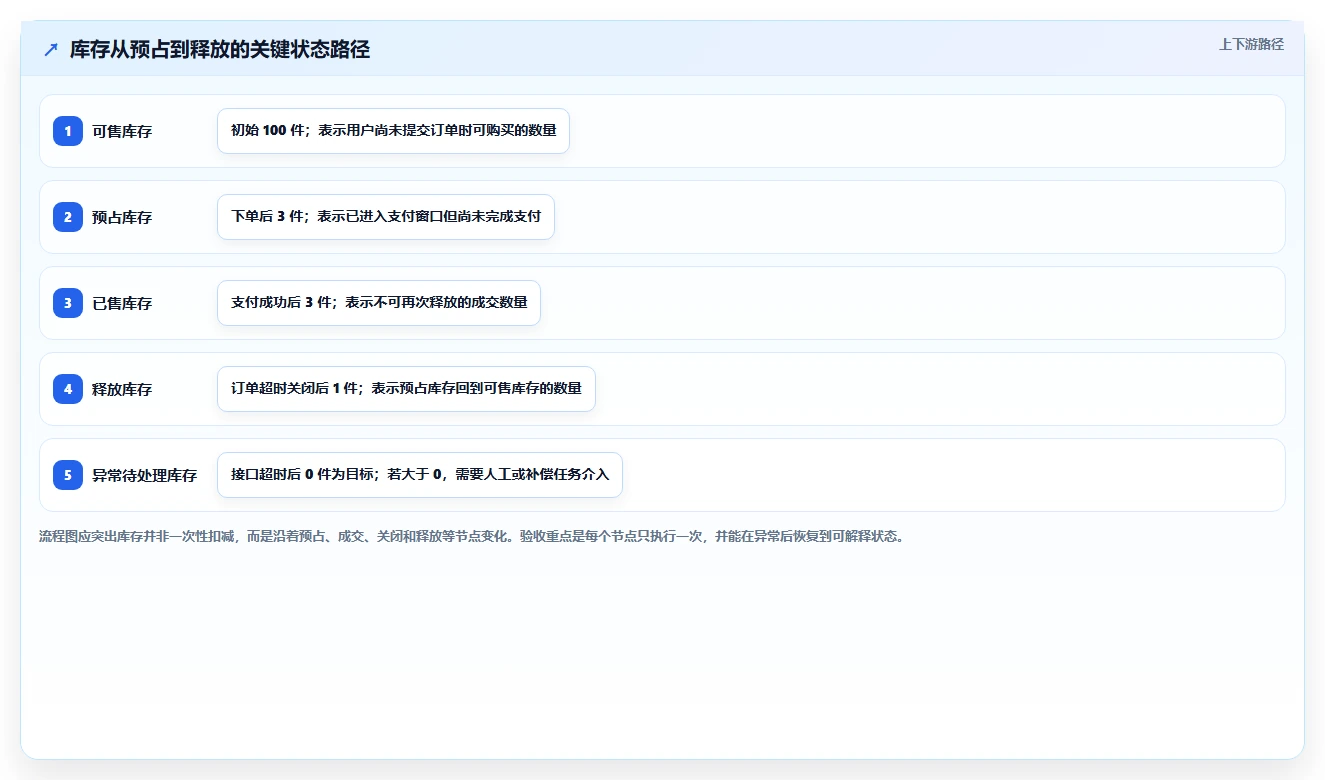Click the arrow icon beside the panel title

51,50
